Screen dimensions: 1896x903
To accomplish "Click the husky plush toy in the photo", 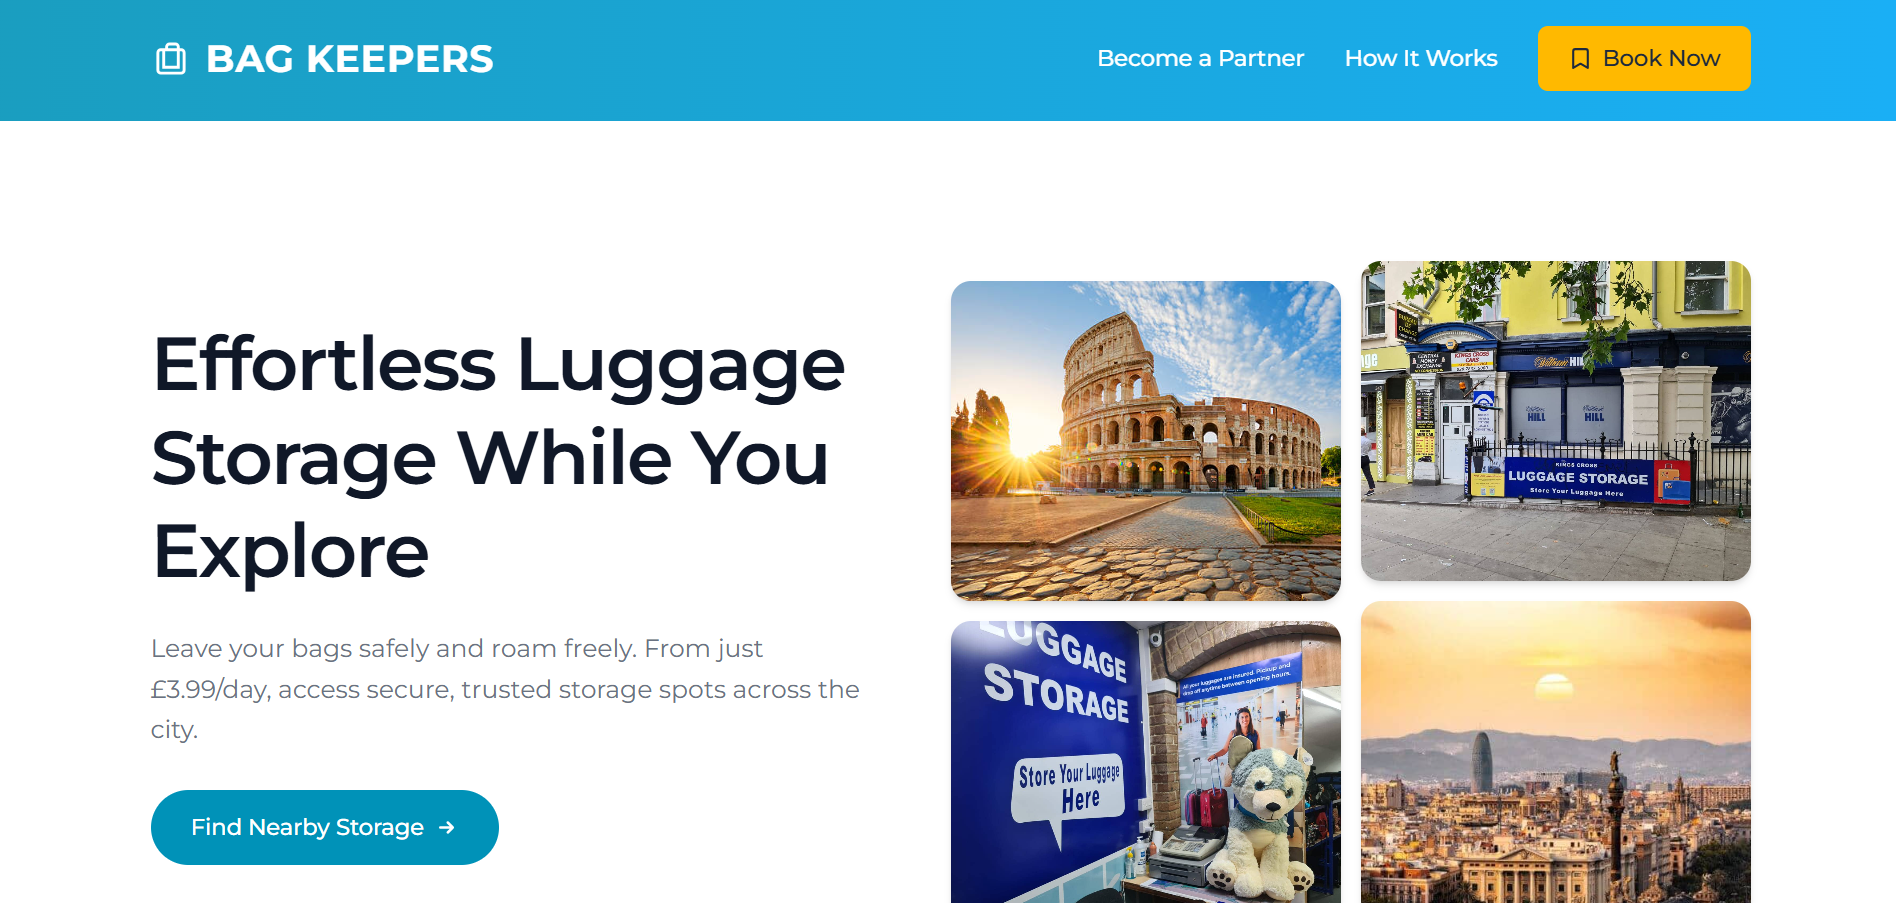I will click(1263, 822).
